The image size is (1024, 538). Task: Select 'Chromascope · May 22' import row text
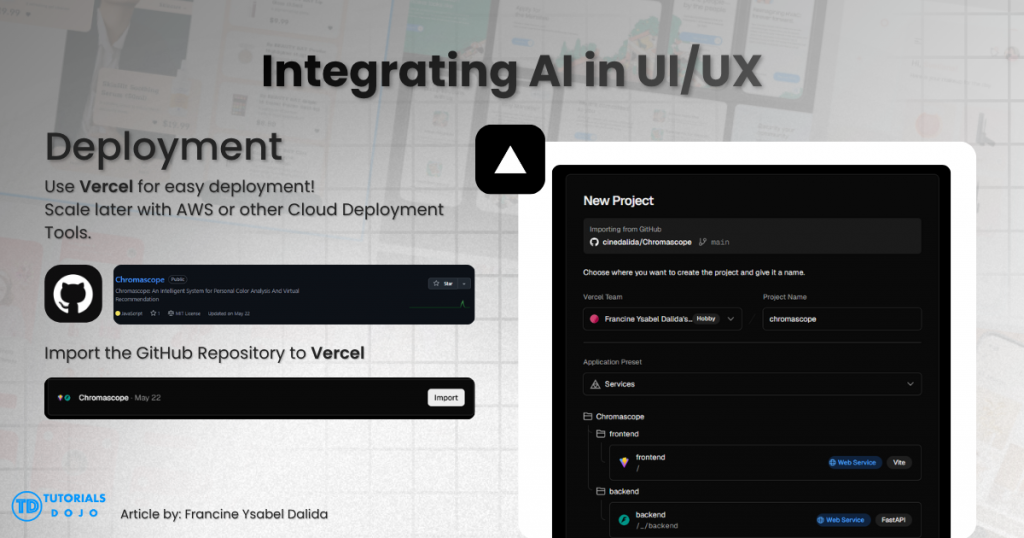pyautogui.click(x=120, y=398)
